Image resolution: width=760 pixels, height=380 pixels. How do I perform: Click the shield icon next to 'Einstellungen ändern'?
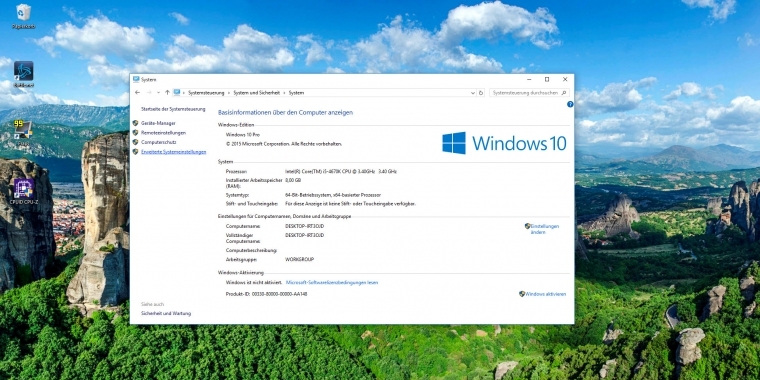527,226
